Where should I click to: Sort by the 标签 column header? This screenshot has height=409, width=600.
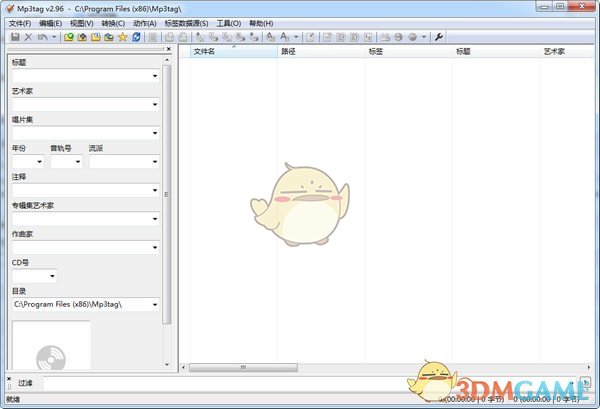pos(409,51)
